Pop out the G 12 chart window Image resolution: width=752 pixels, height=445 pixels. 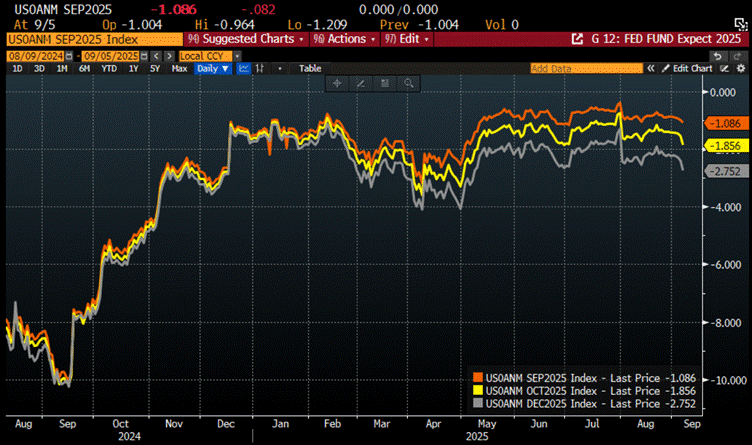(577, 39)
